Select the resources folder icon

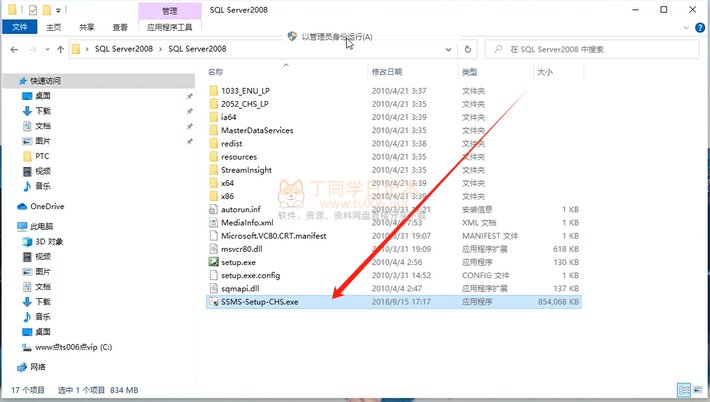click(214, 157)
